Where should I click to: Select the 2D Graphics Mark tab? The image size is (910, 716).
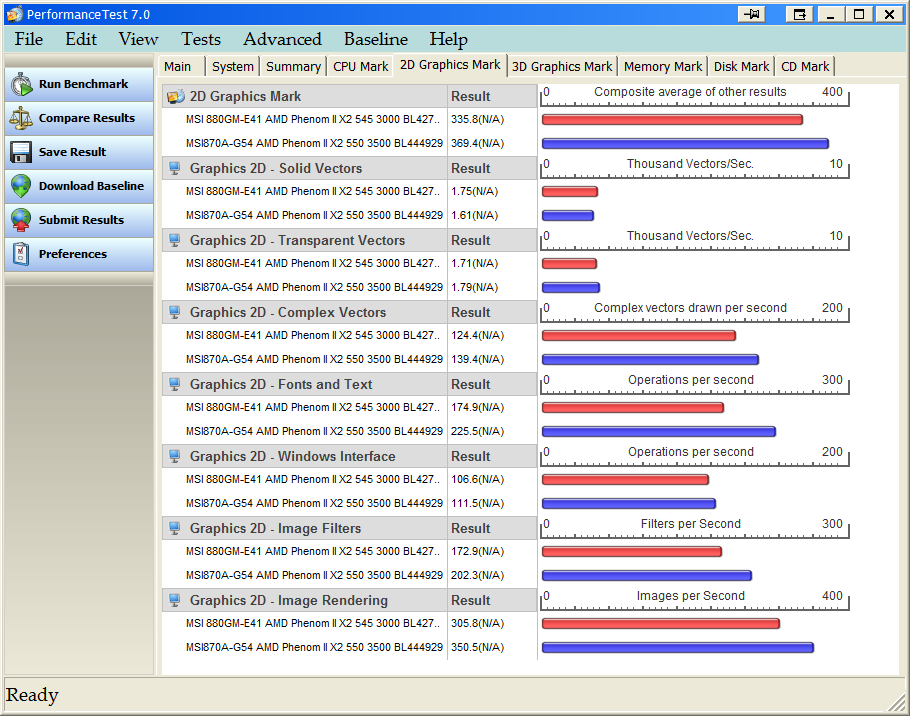click(x=450, y=65)
